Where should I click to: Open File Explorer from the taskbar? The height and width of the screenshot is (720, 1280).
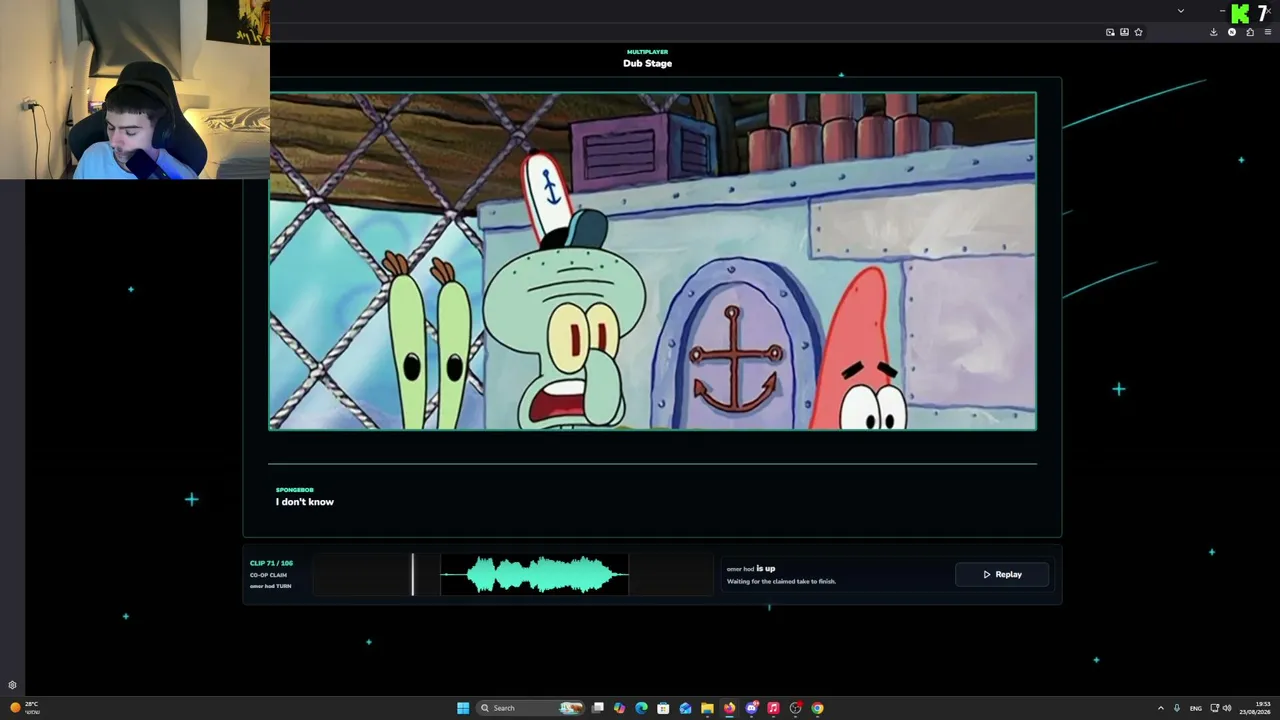pyautogui.click(x=707, y=708)
